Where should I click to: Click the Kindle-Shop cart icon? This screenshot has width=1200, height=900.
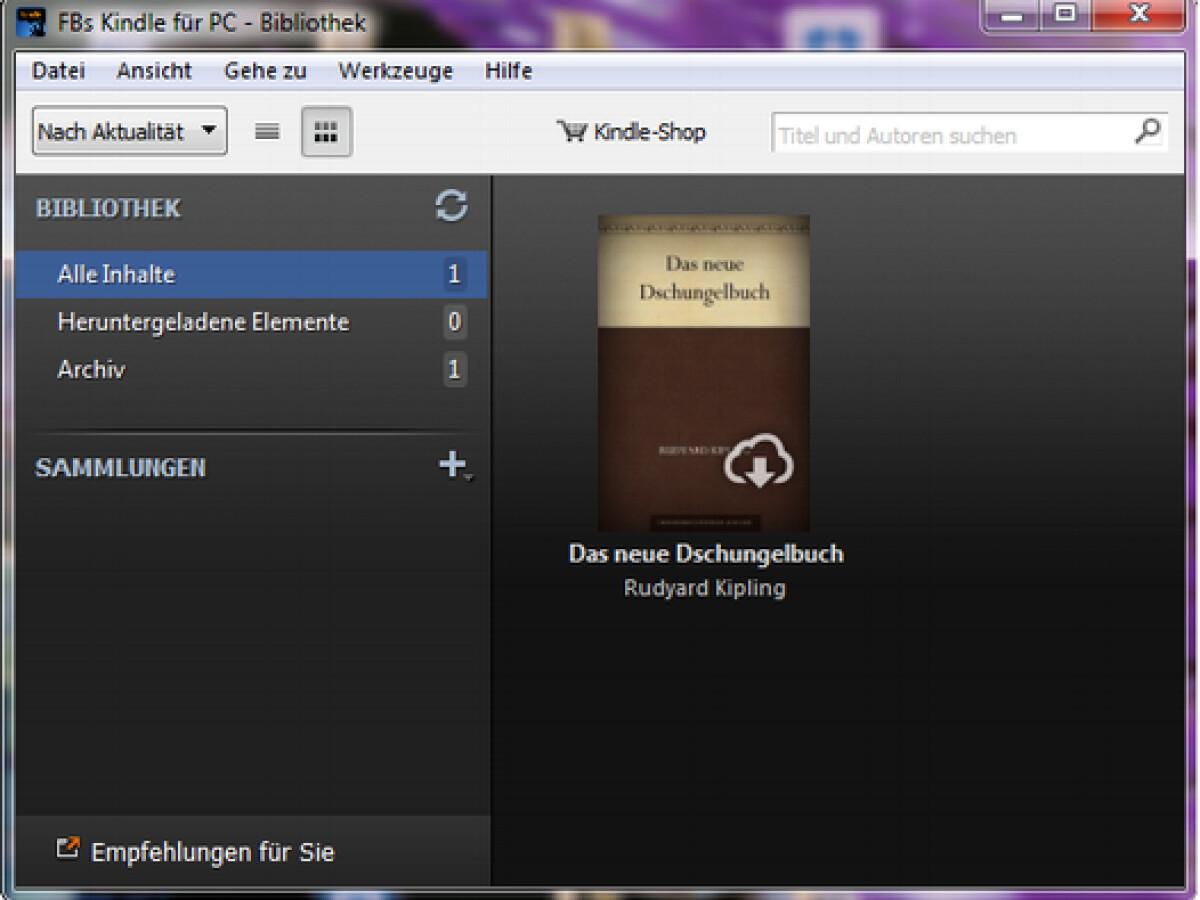pyautogui.click(x=571, y=132)
